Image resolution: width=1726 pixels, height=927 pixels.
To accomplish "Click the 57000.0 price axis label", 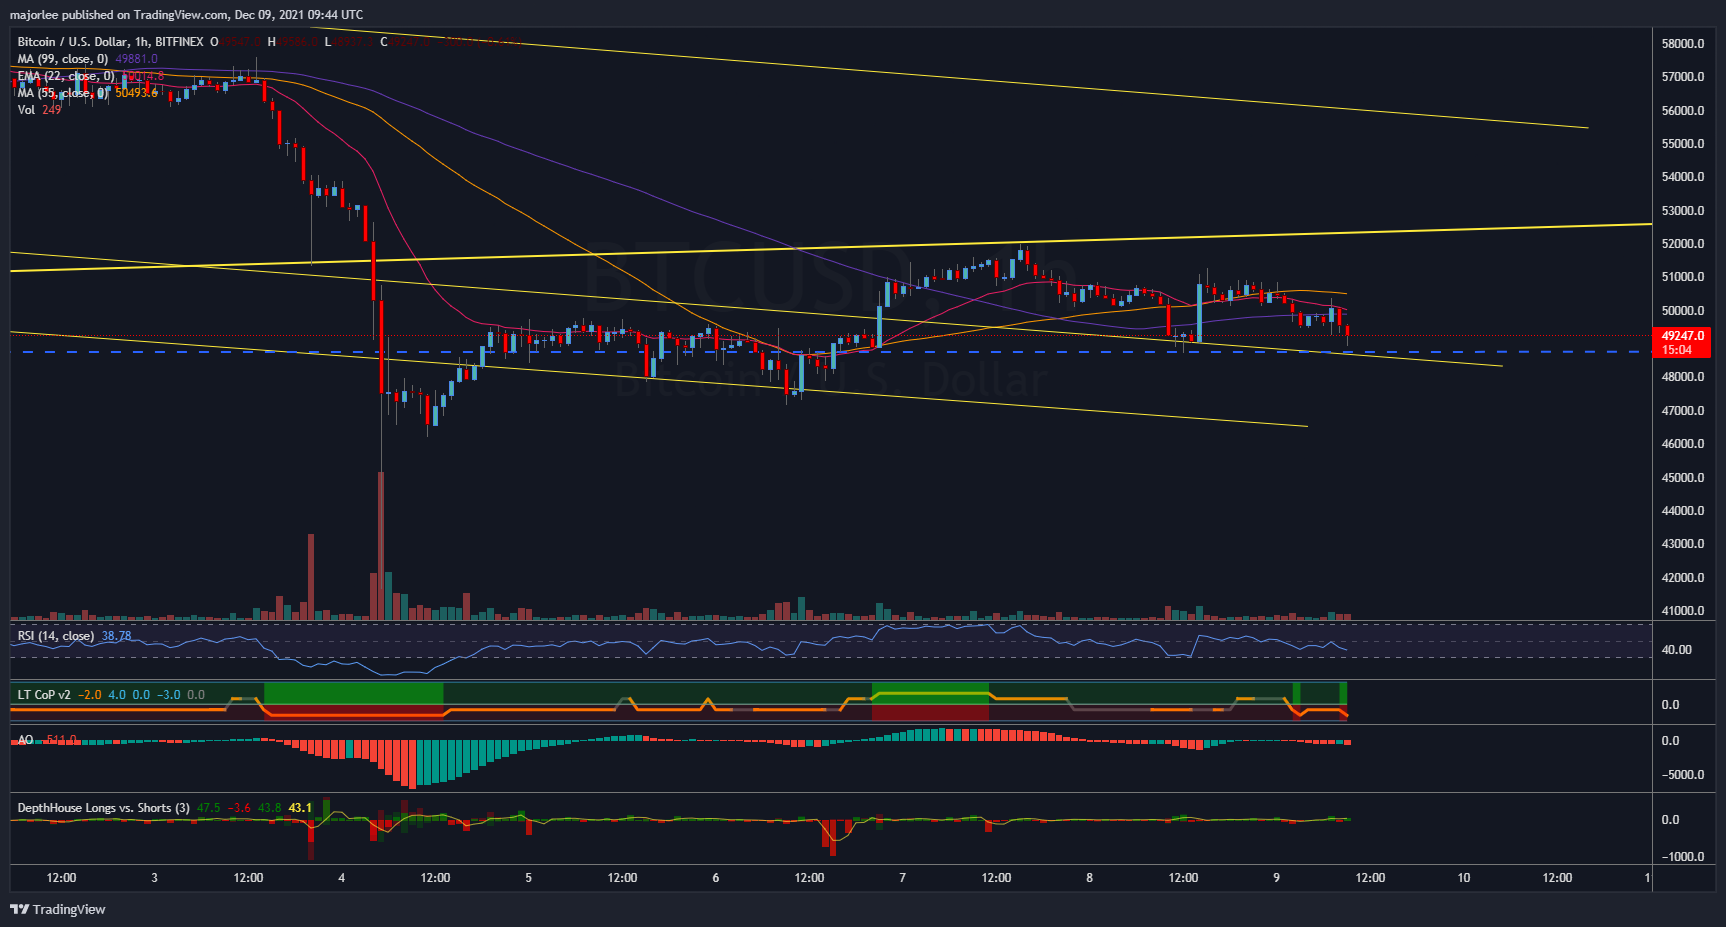I will pos(1683,77).
